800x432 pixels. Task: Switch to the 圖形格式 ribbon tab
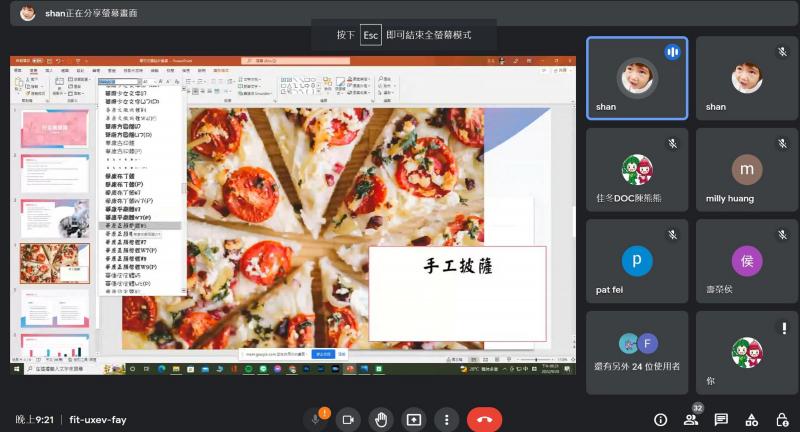[x=221, y=70]
